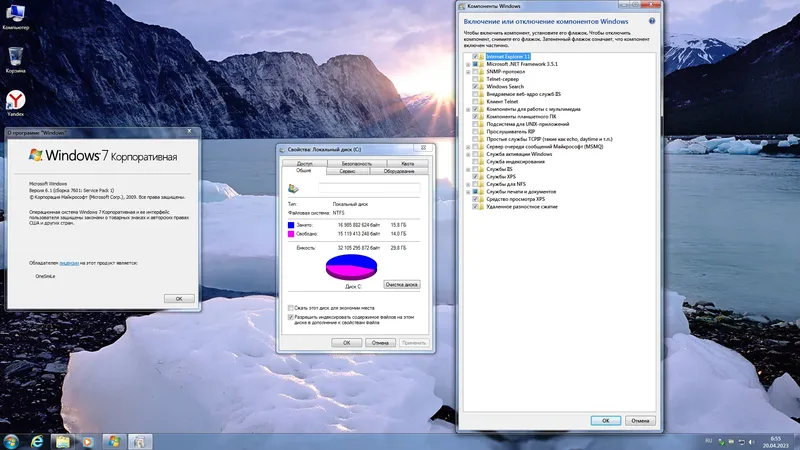Enable the Telnet-сервер component checkbox
Screen dimensions: 800x450
click(475, 79)
